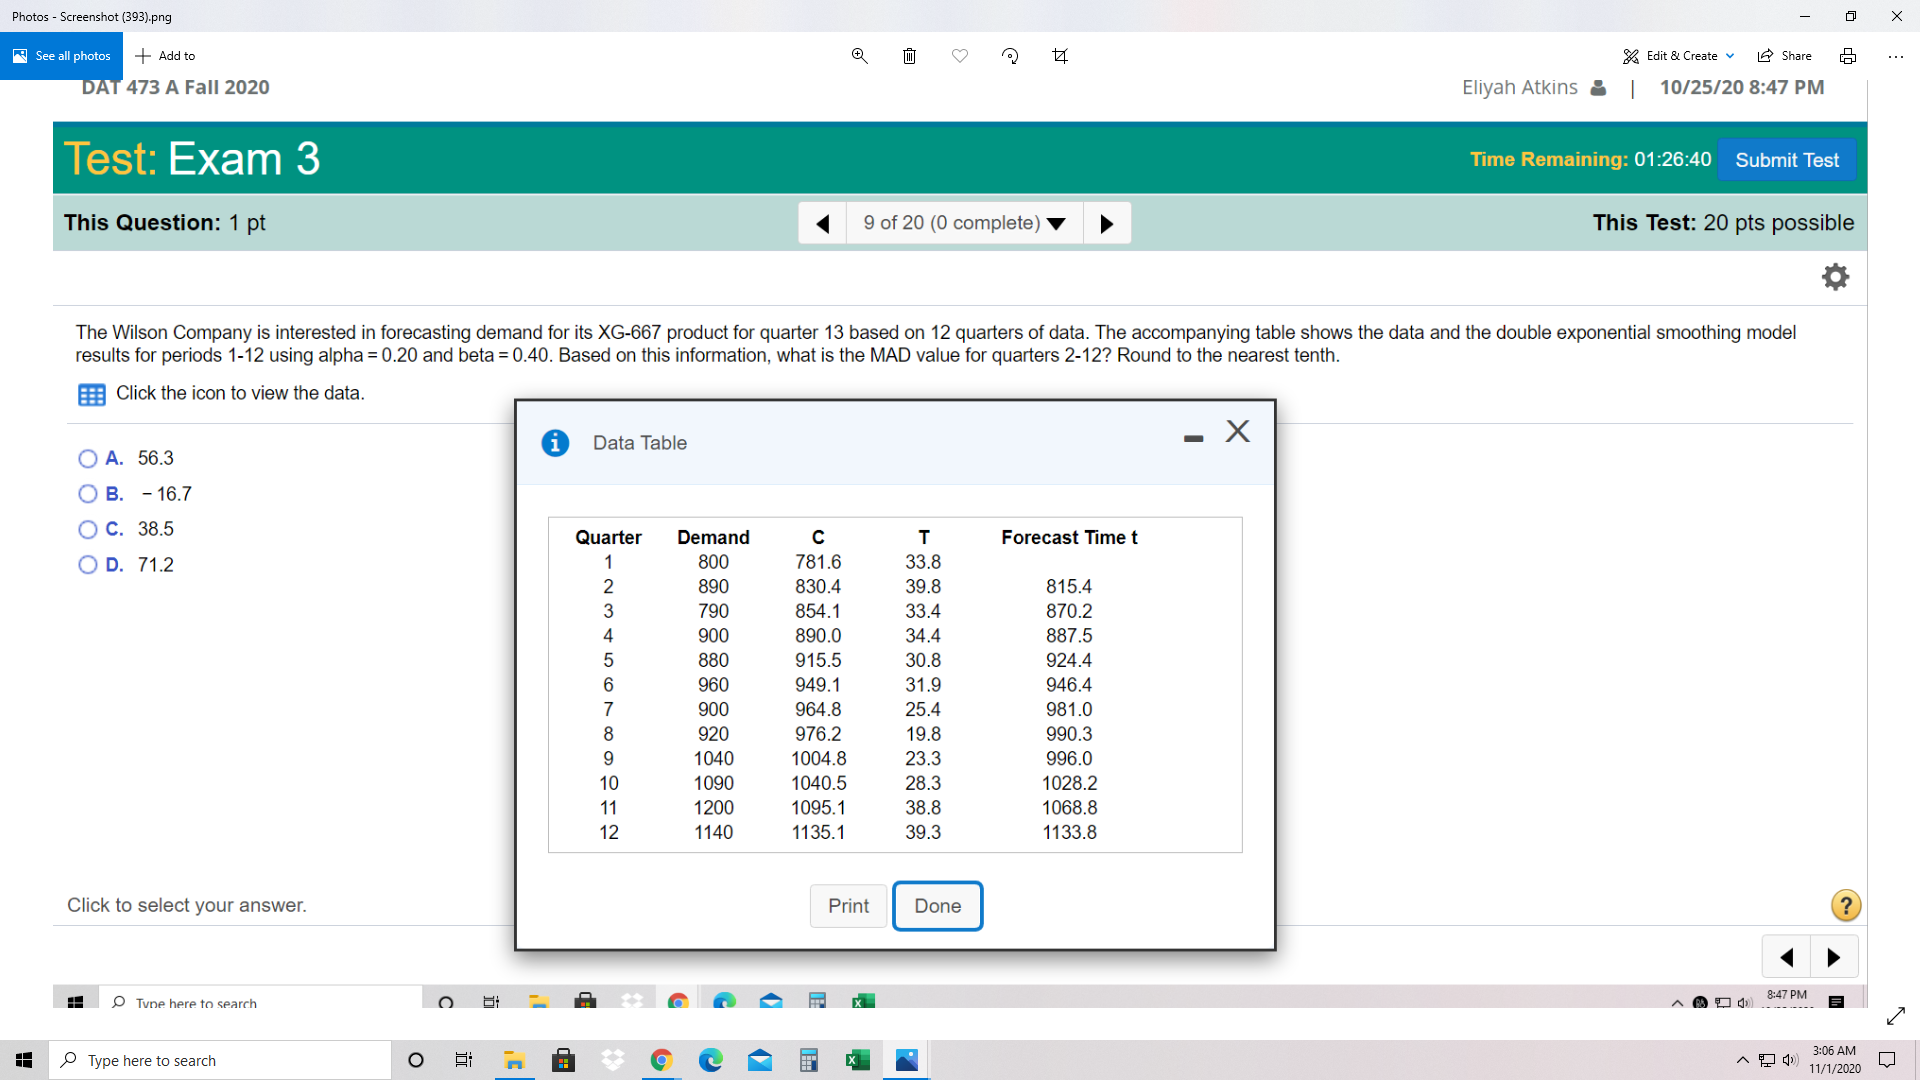Delete the photo with the trash icon
Screen dimensions: 1920x1080
[909, 56]
